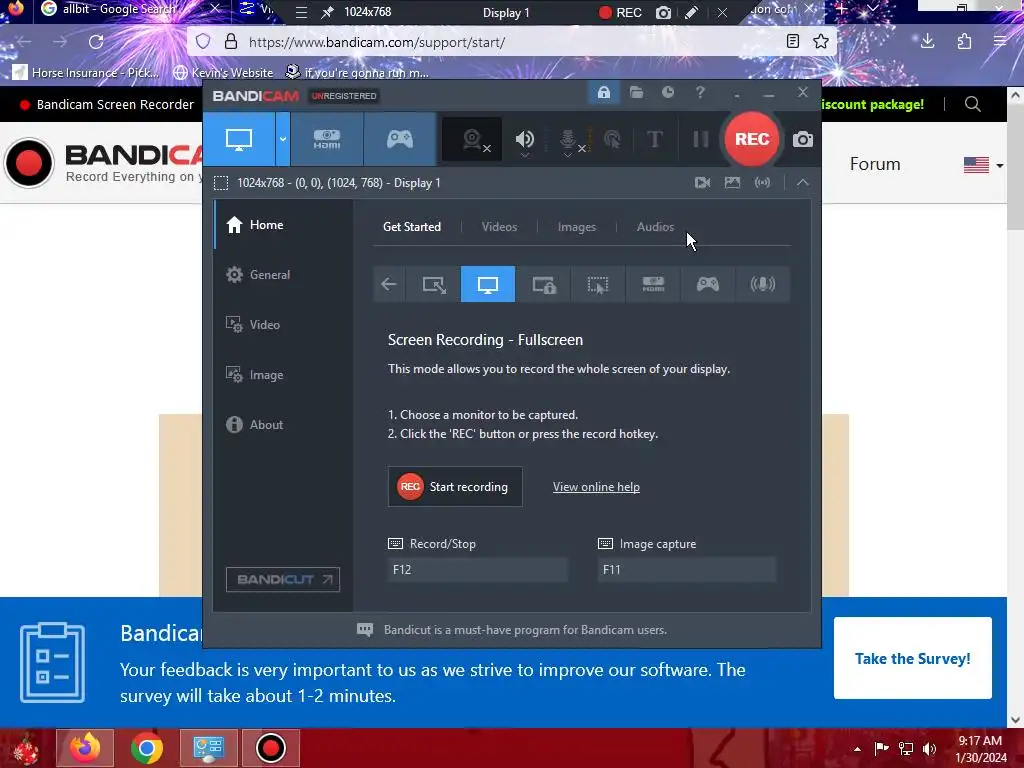Click the image icon in status row
This screenshot has height=768, width=1024.
(732, 183)
